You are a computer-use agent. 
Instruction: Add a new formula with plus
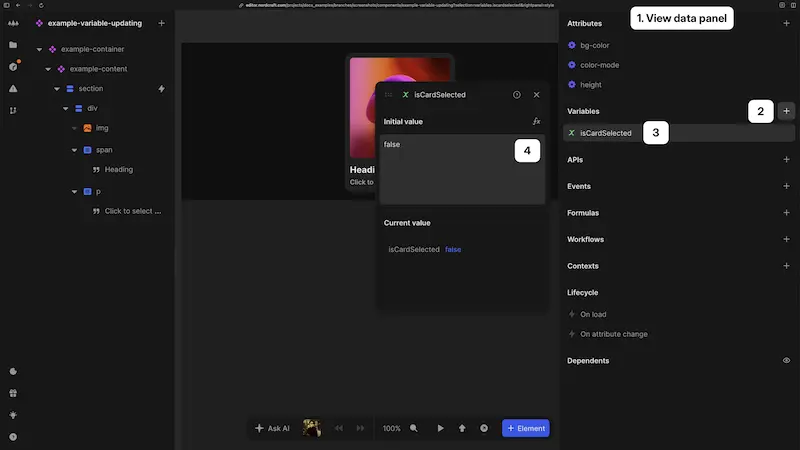(x=786, y=213)
